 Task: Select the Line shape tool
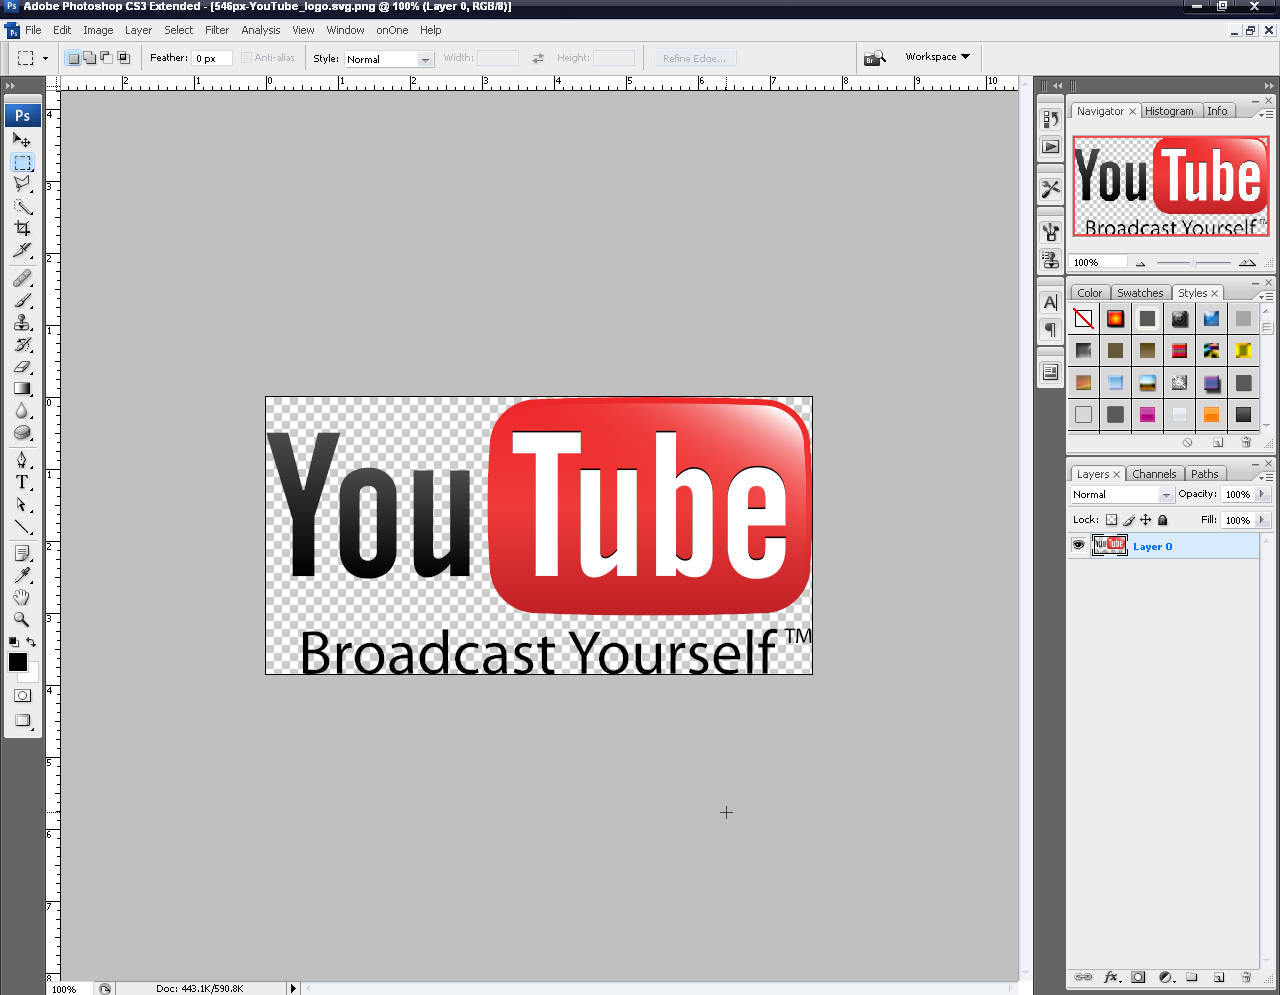pos(22,526)
